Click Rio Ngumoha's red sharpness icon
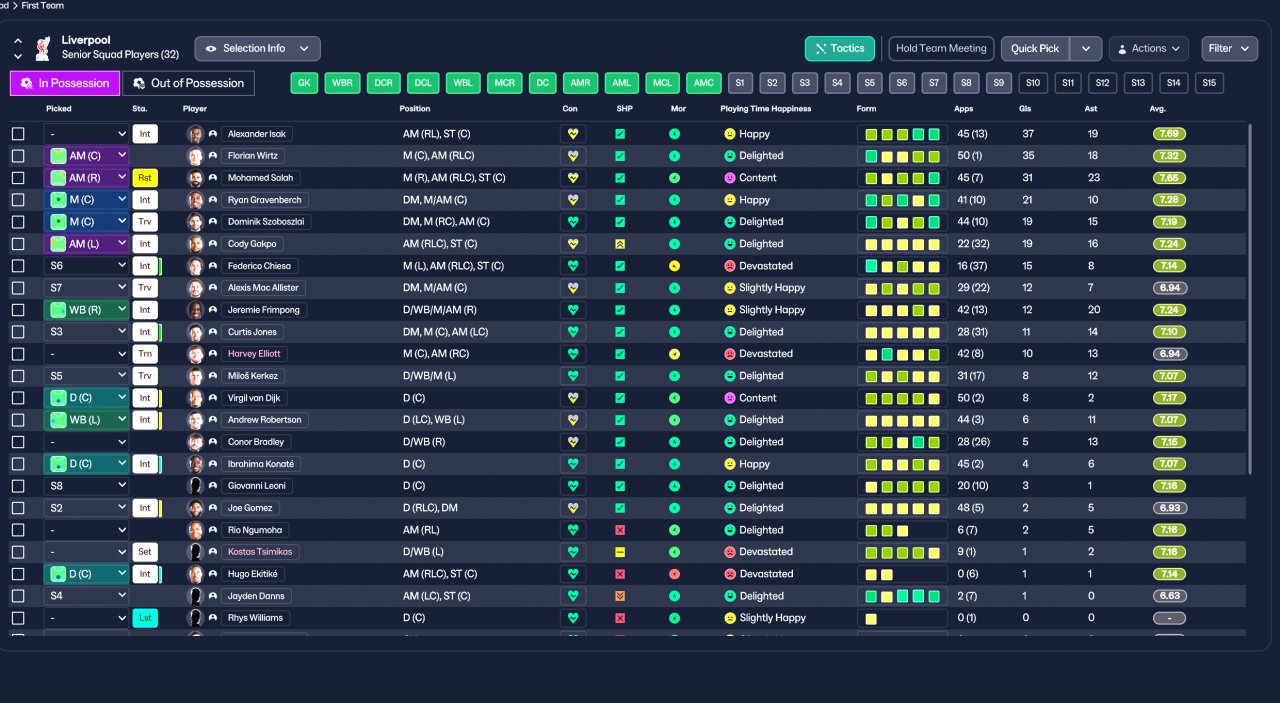The height and width of the screenshot is (703, 1280). click(x=620, y=530)
